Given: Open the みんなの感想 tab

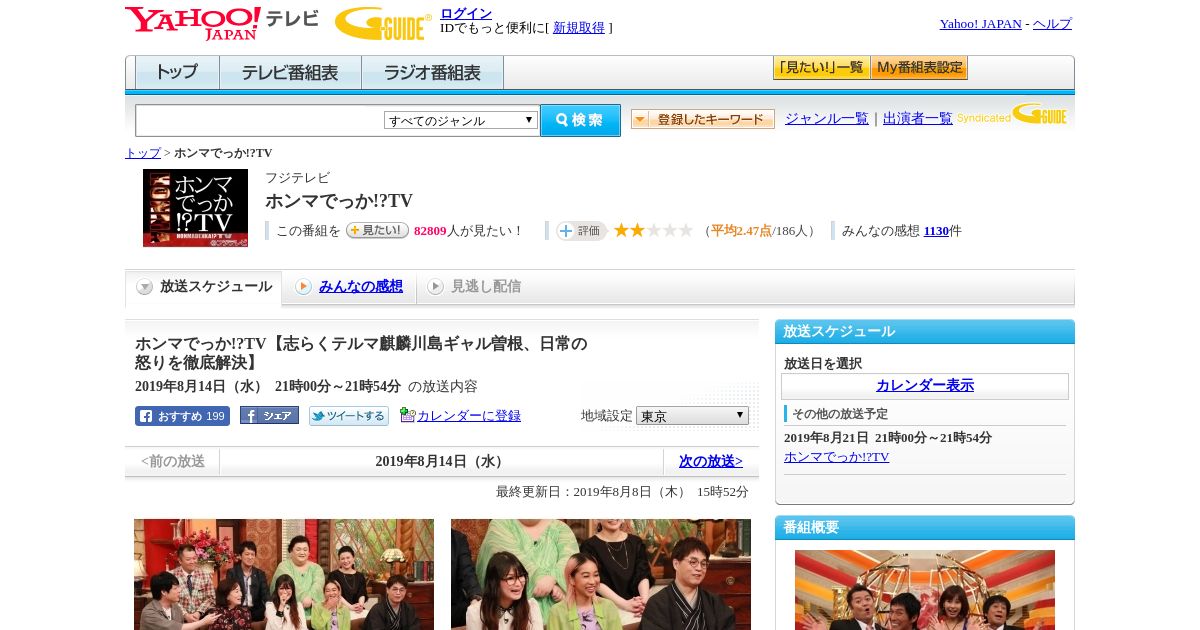Looking at the screenshot, I should [x=360, y=287].
